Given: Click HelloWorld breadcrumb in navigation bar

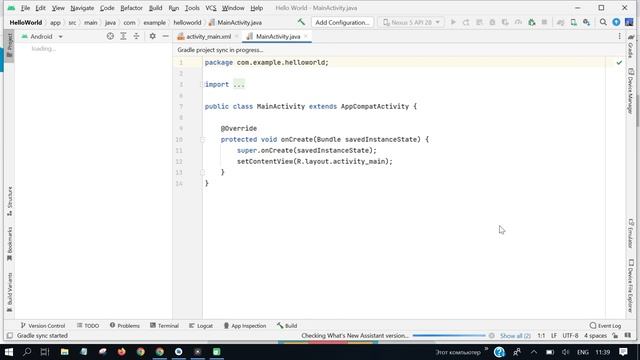Looking at the screenshot, I should pyautogui.click(x=26, y=22).
